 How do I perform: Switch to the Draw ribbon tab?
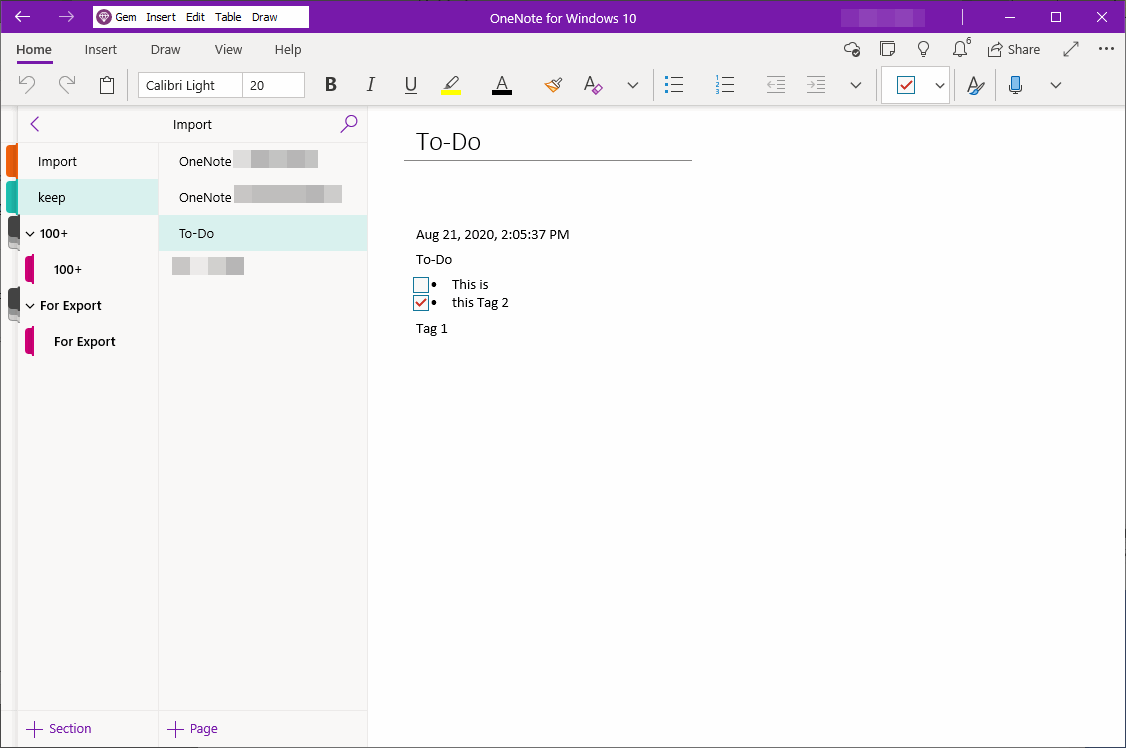click(x=165, y=50)
